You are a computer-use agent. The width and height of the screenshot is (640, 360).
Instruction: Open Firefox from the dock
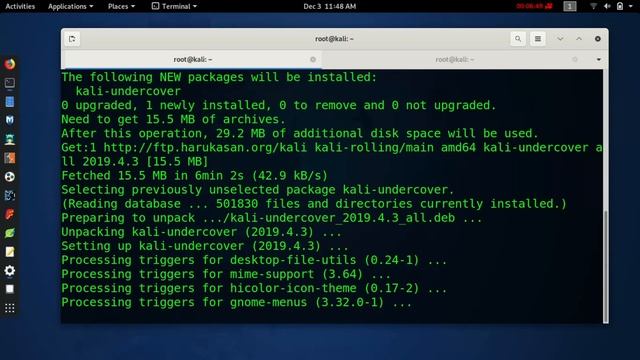(10, 64)
